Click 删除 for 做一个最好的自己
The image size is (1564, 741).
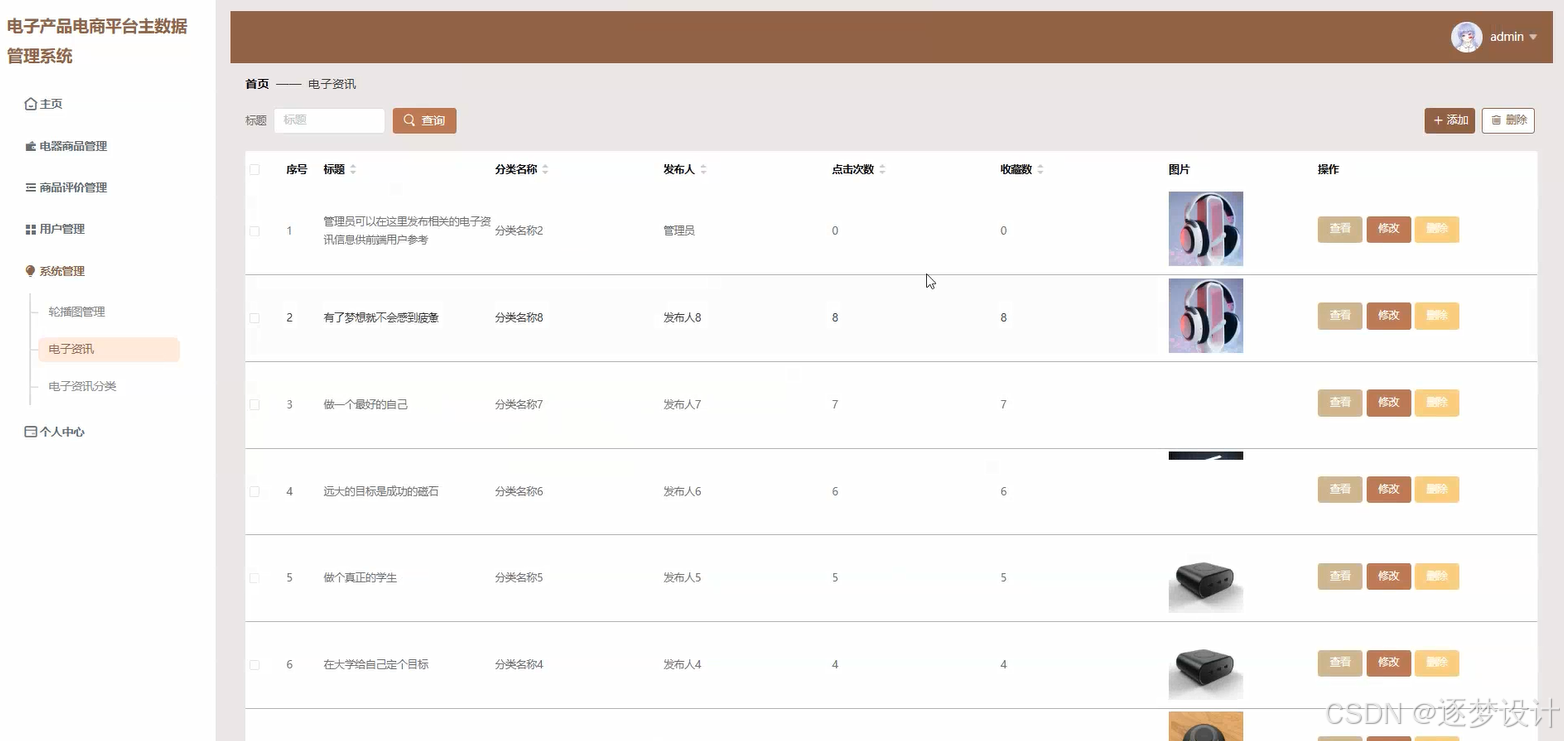[x=1437, y=403]
